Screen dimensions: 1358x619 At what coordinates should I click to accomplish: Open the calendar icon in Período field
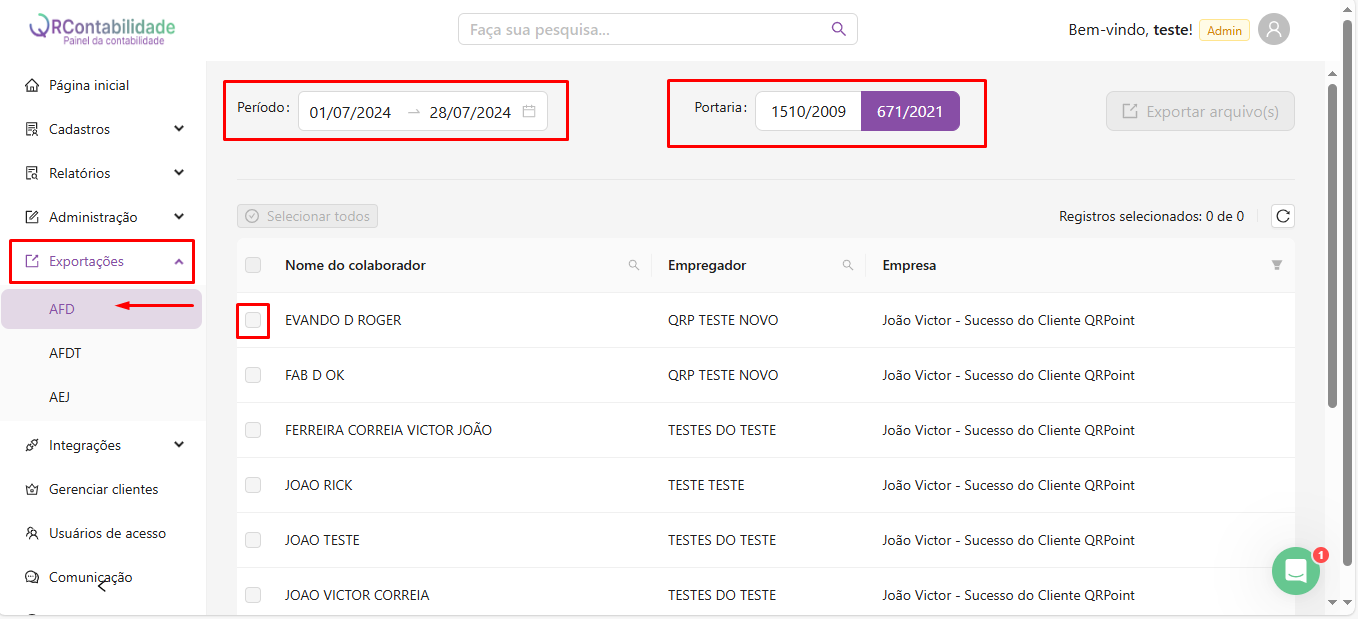coord(529,112)
